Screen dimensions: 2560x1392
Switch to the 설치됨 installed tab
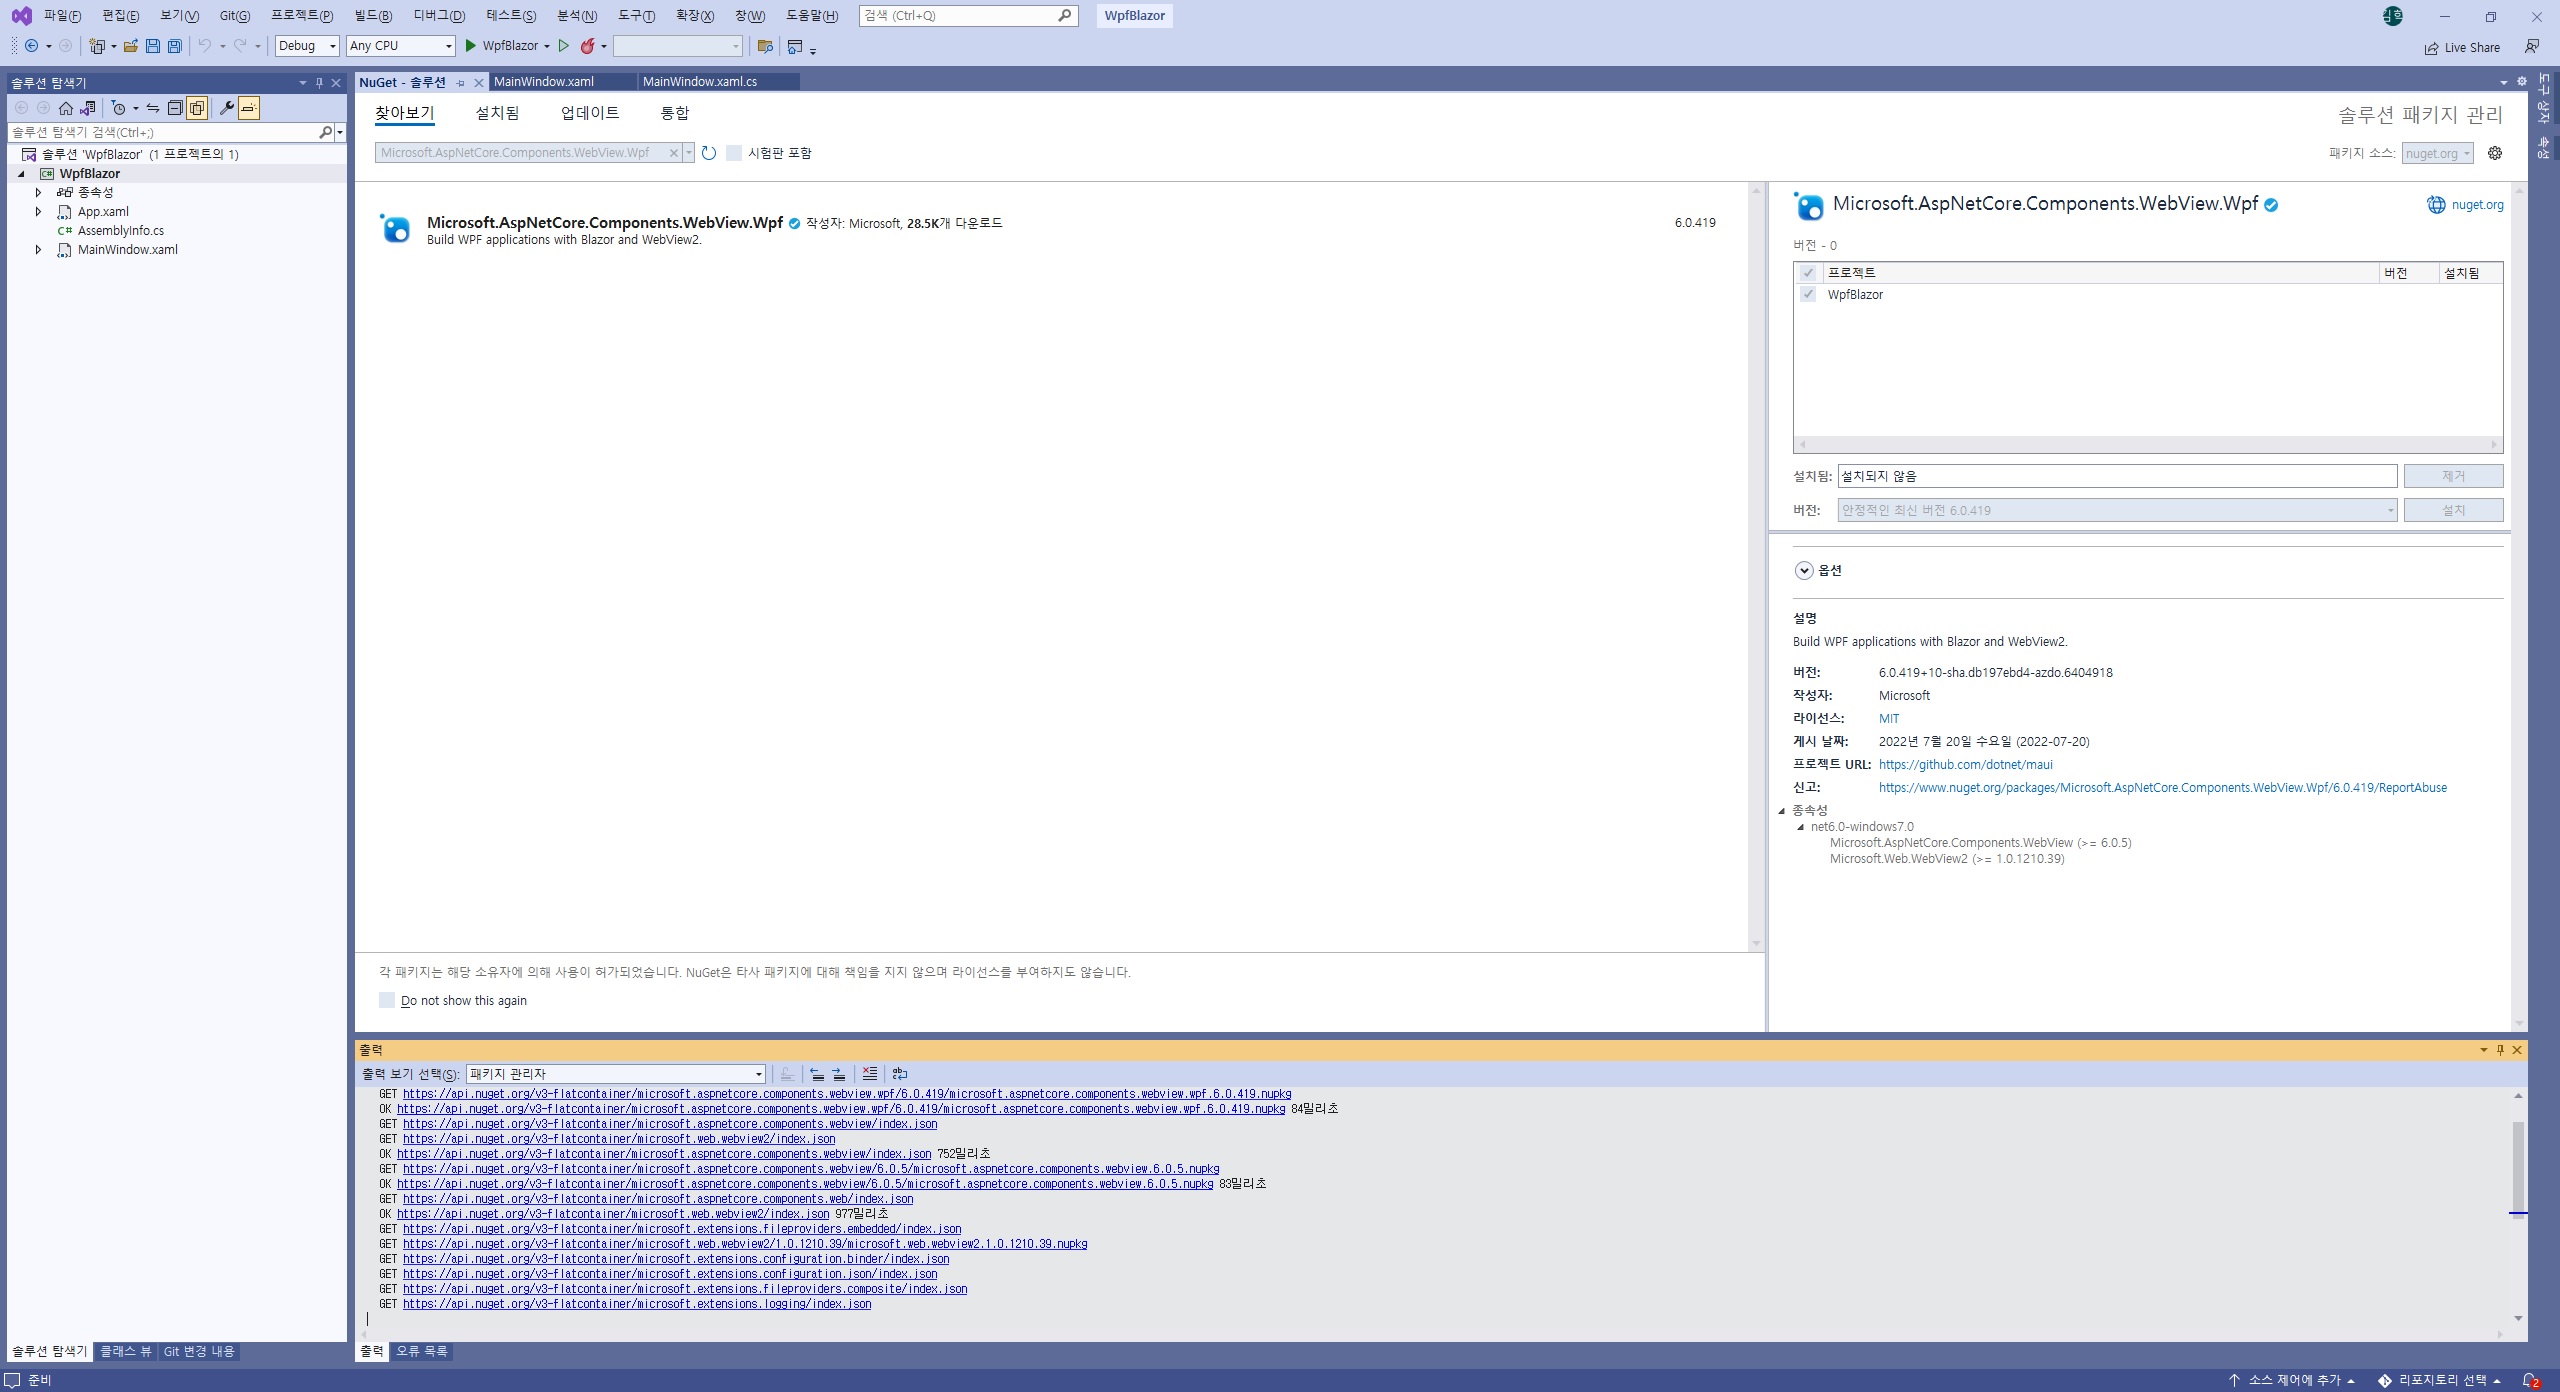[497, 113]
